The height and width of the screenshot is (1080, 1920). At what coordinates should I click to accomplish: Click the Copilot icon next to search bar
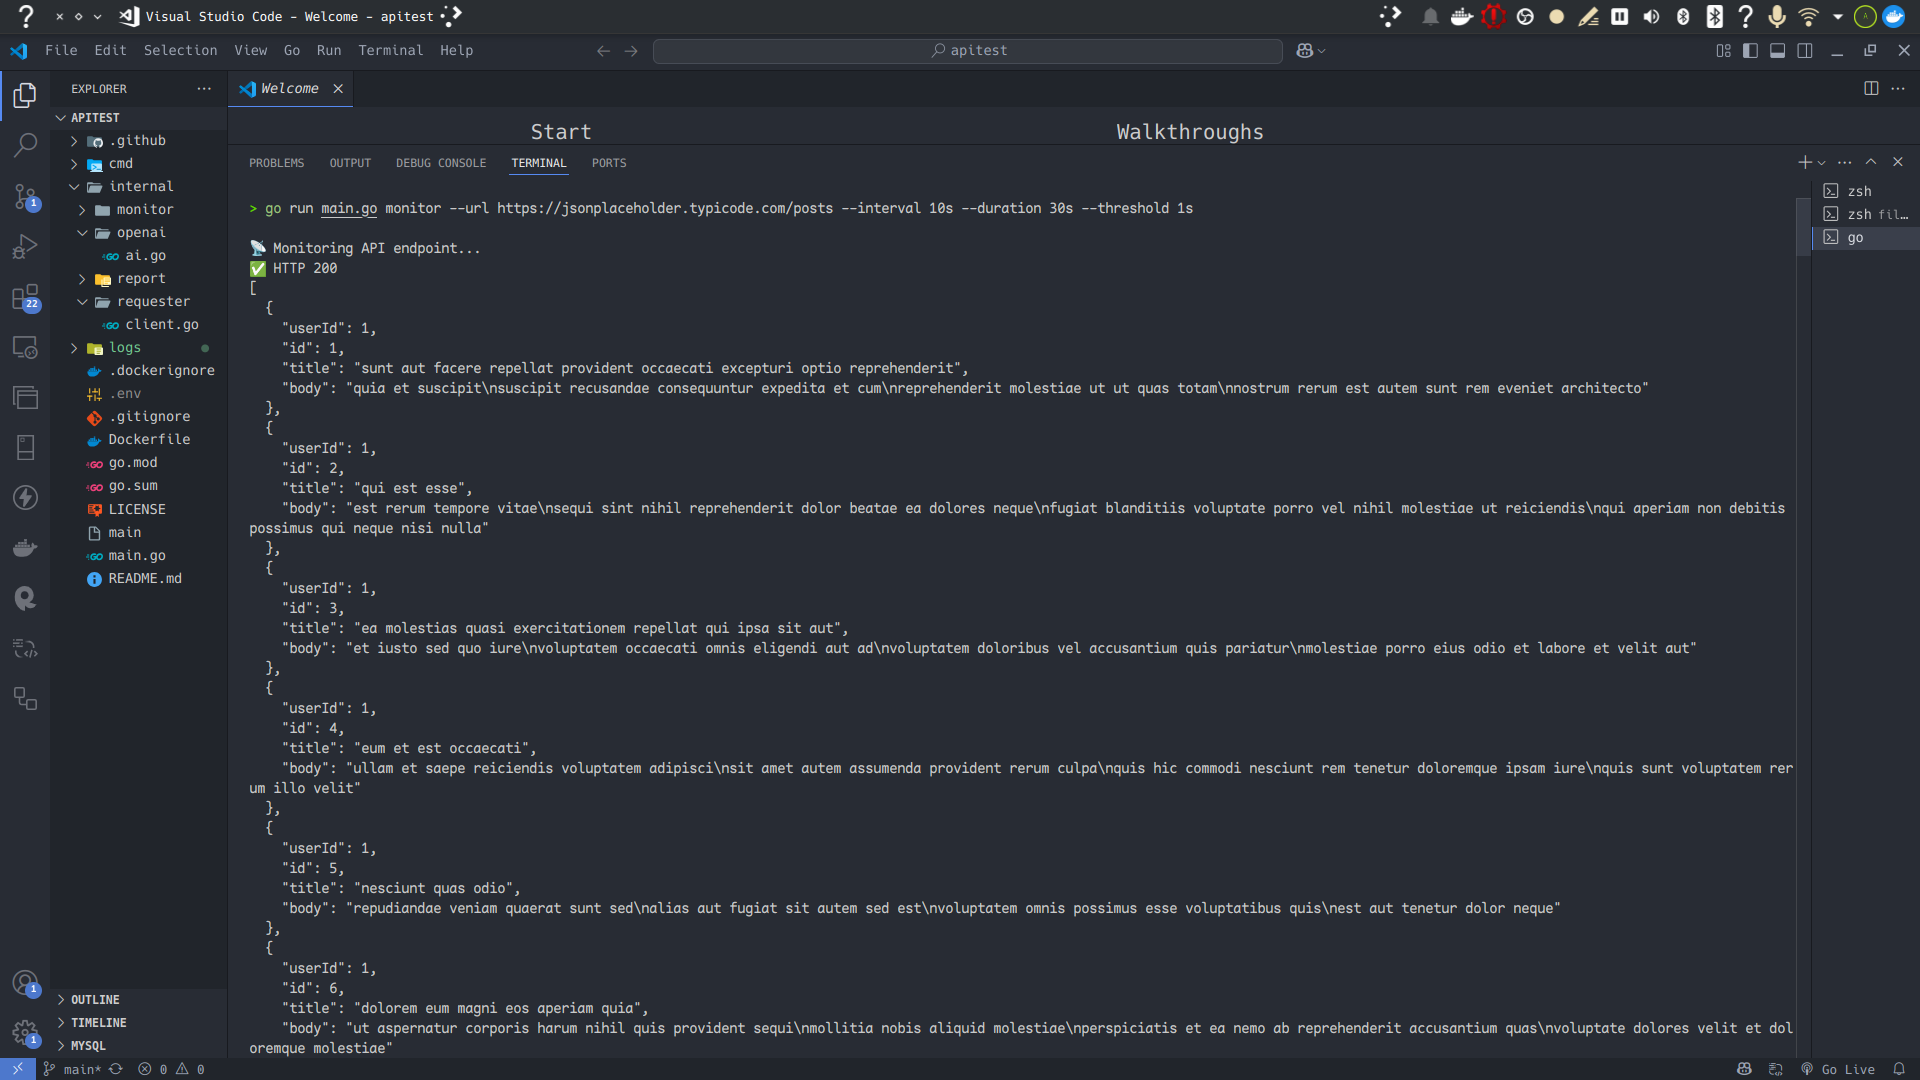(1305, 51)
